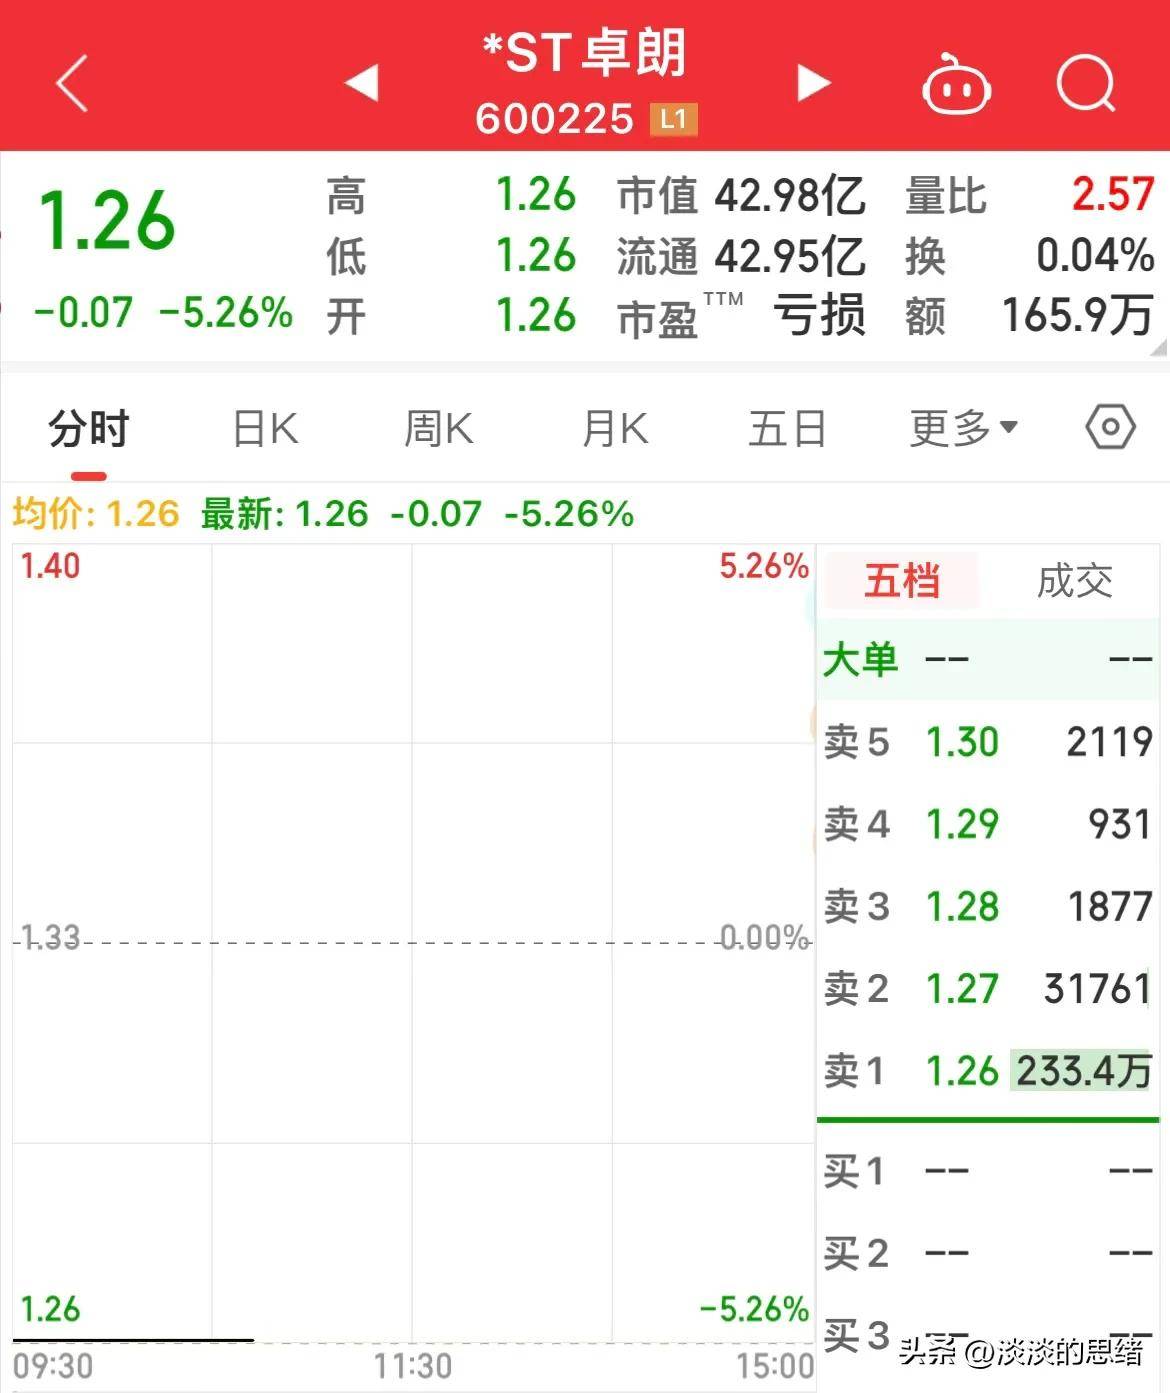Select the 成交 trades tab
This screenshot has width=1170, height=1393.
tap(1075, 581)
